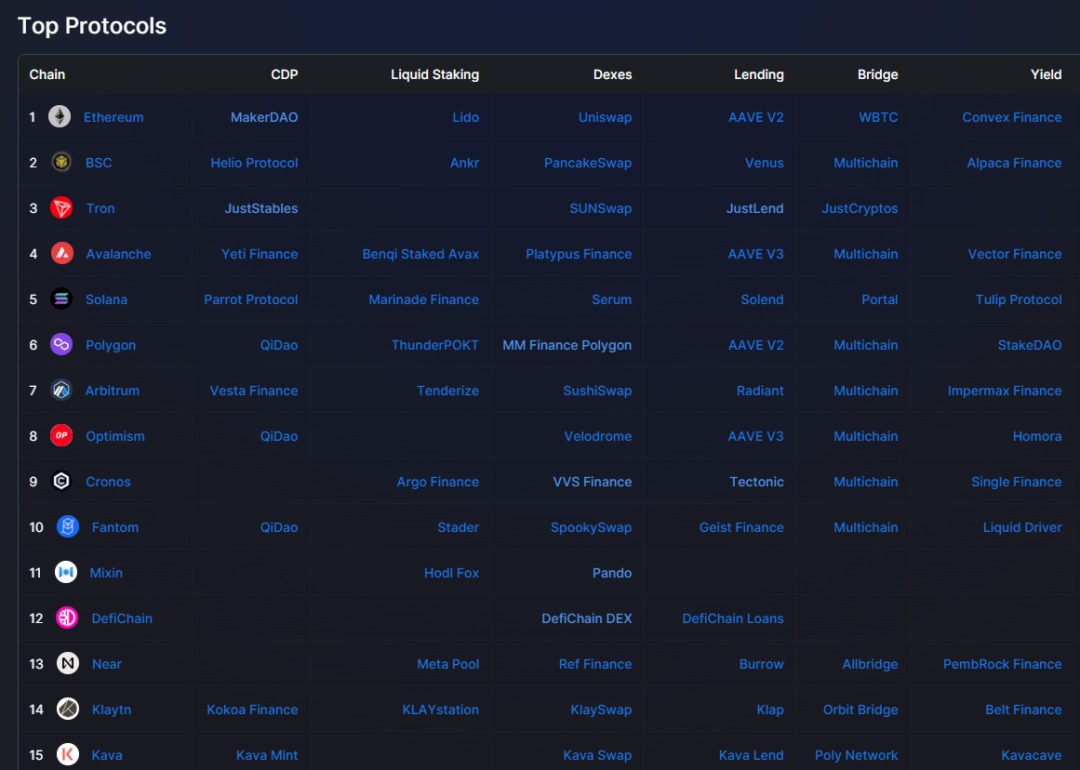
Task: Click the Polygon purple logo icon
Action: pyautogui.click(x=62, y=345)
